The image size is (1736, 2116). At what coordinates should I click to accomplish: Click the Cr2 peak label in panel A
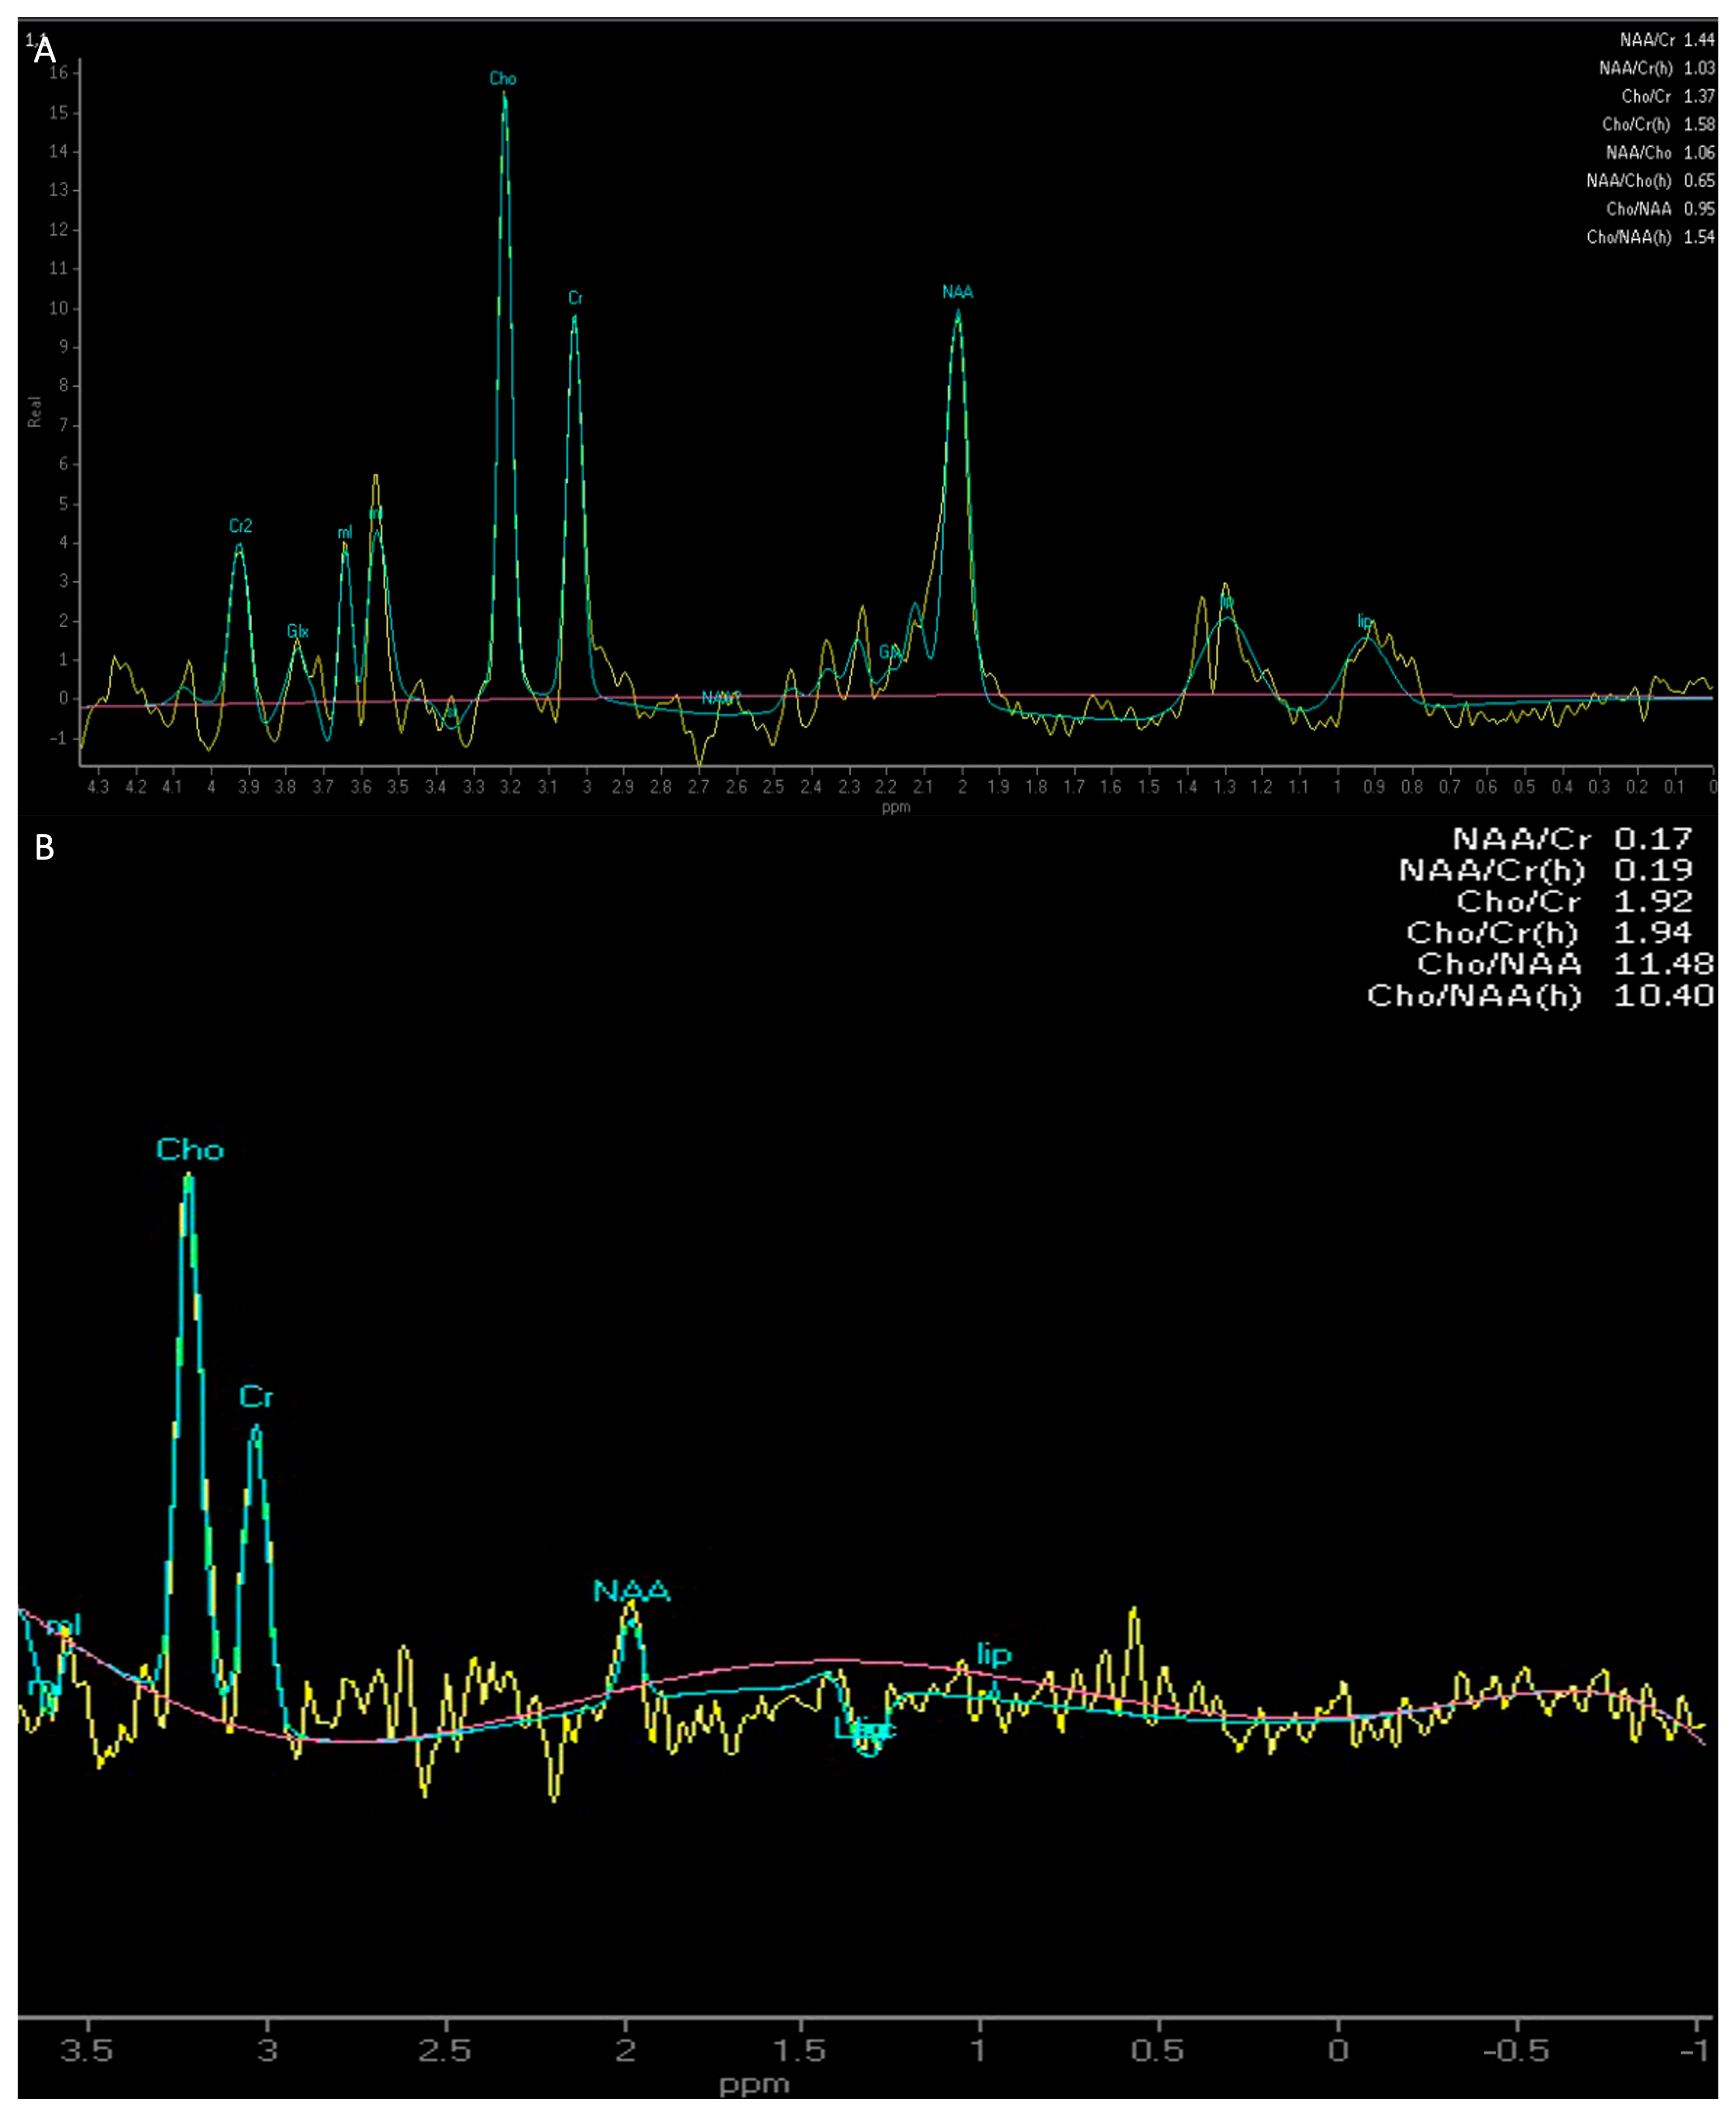tap(240, 526)
